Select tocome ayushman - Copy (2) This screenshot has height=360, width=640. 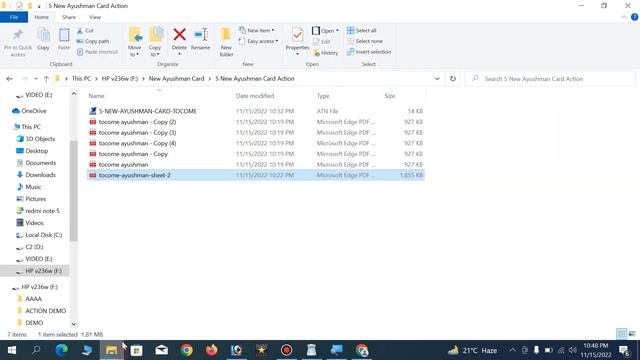pyautogui.click(x=256, y=122)
